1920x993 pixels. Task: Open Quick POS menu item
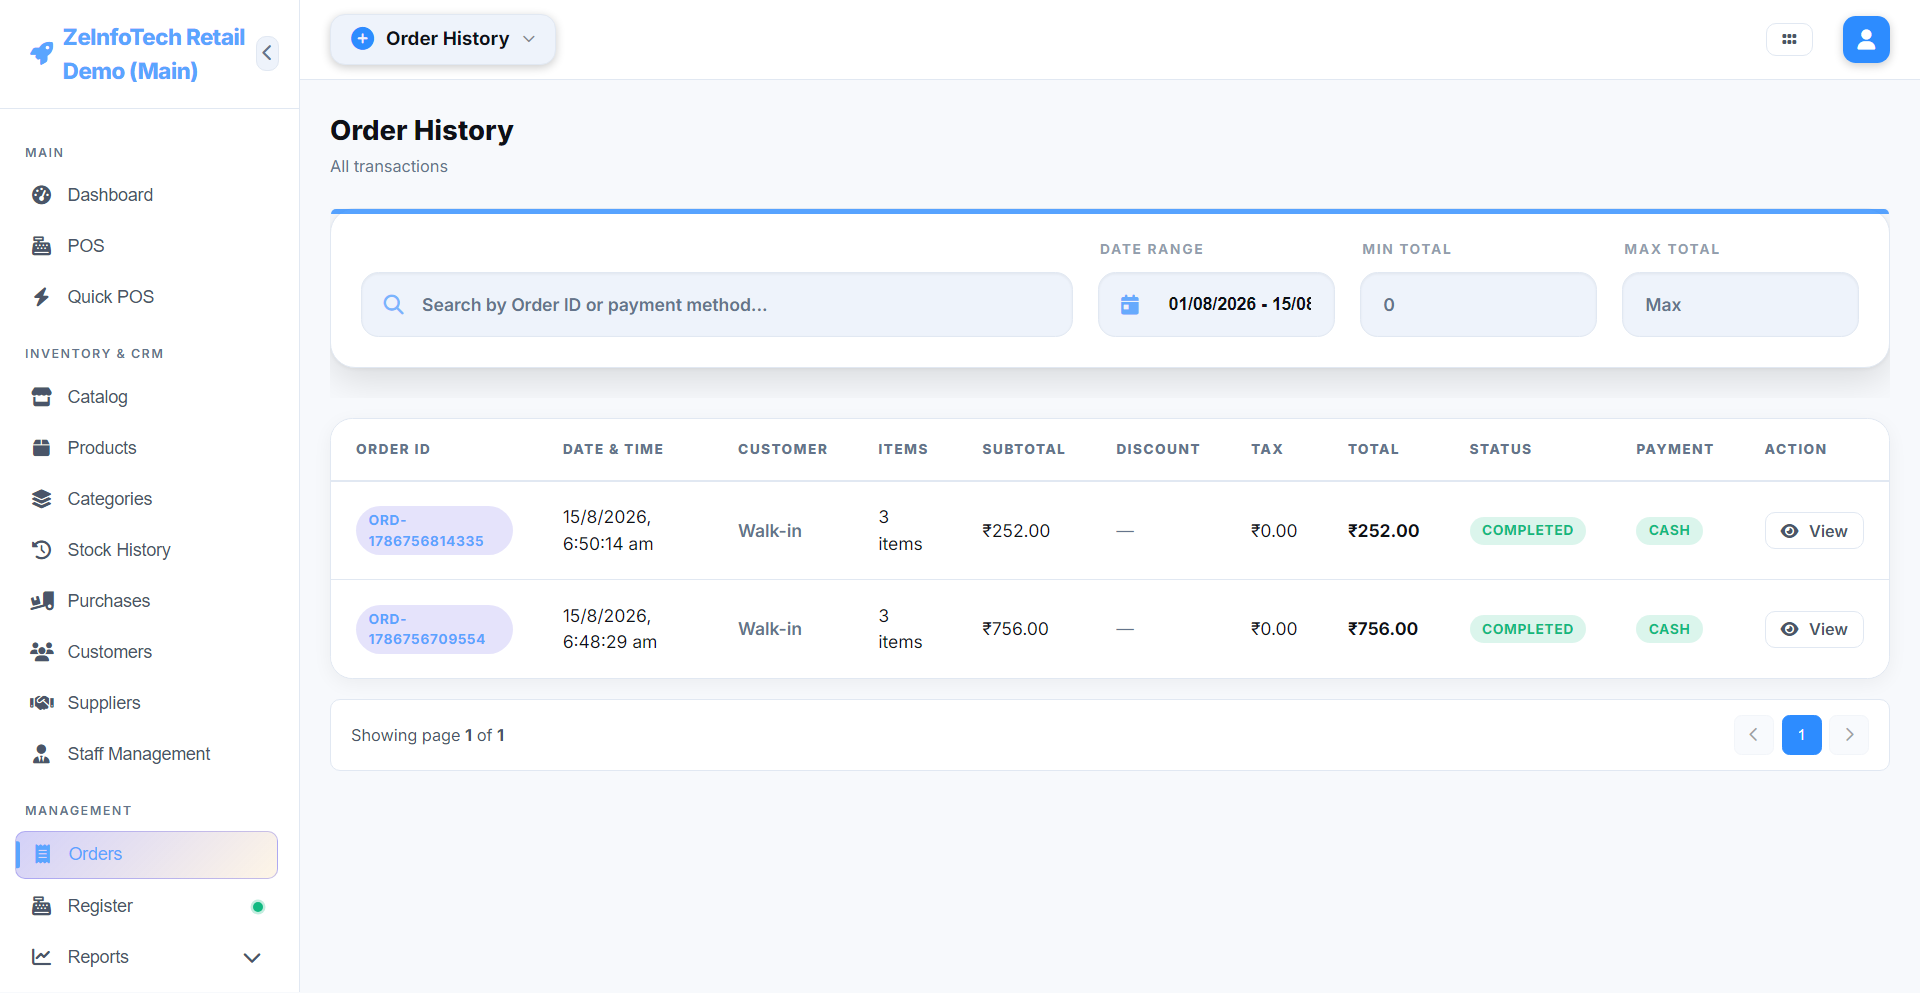pyautogui.click(x=146, y=297)
